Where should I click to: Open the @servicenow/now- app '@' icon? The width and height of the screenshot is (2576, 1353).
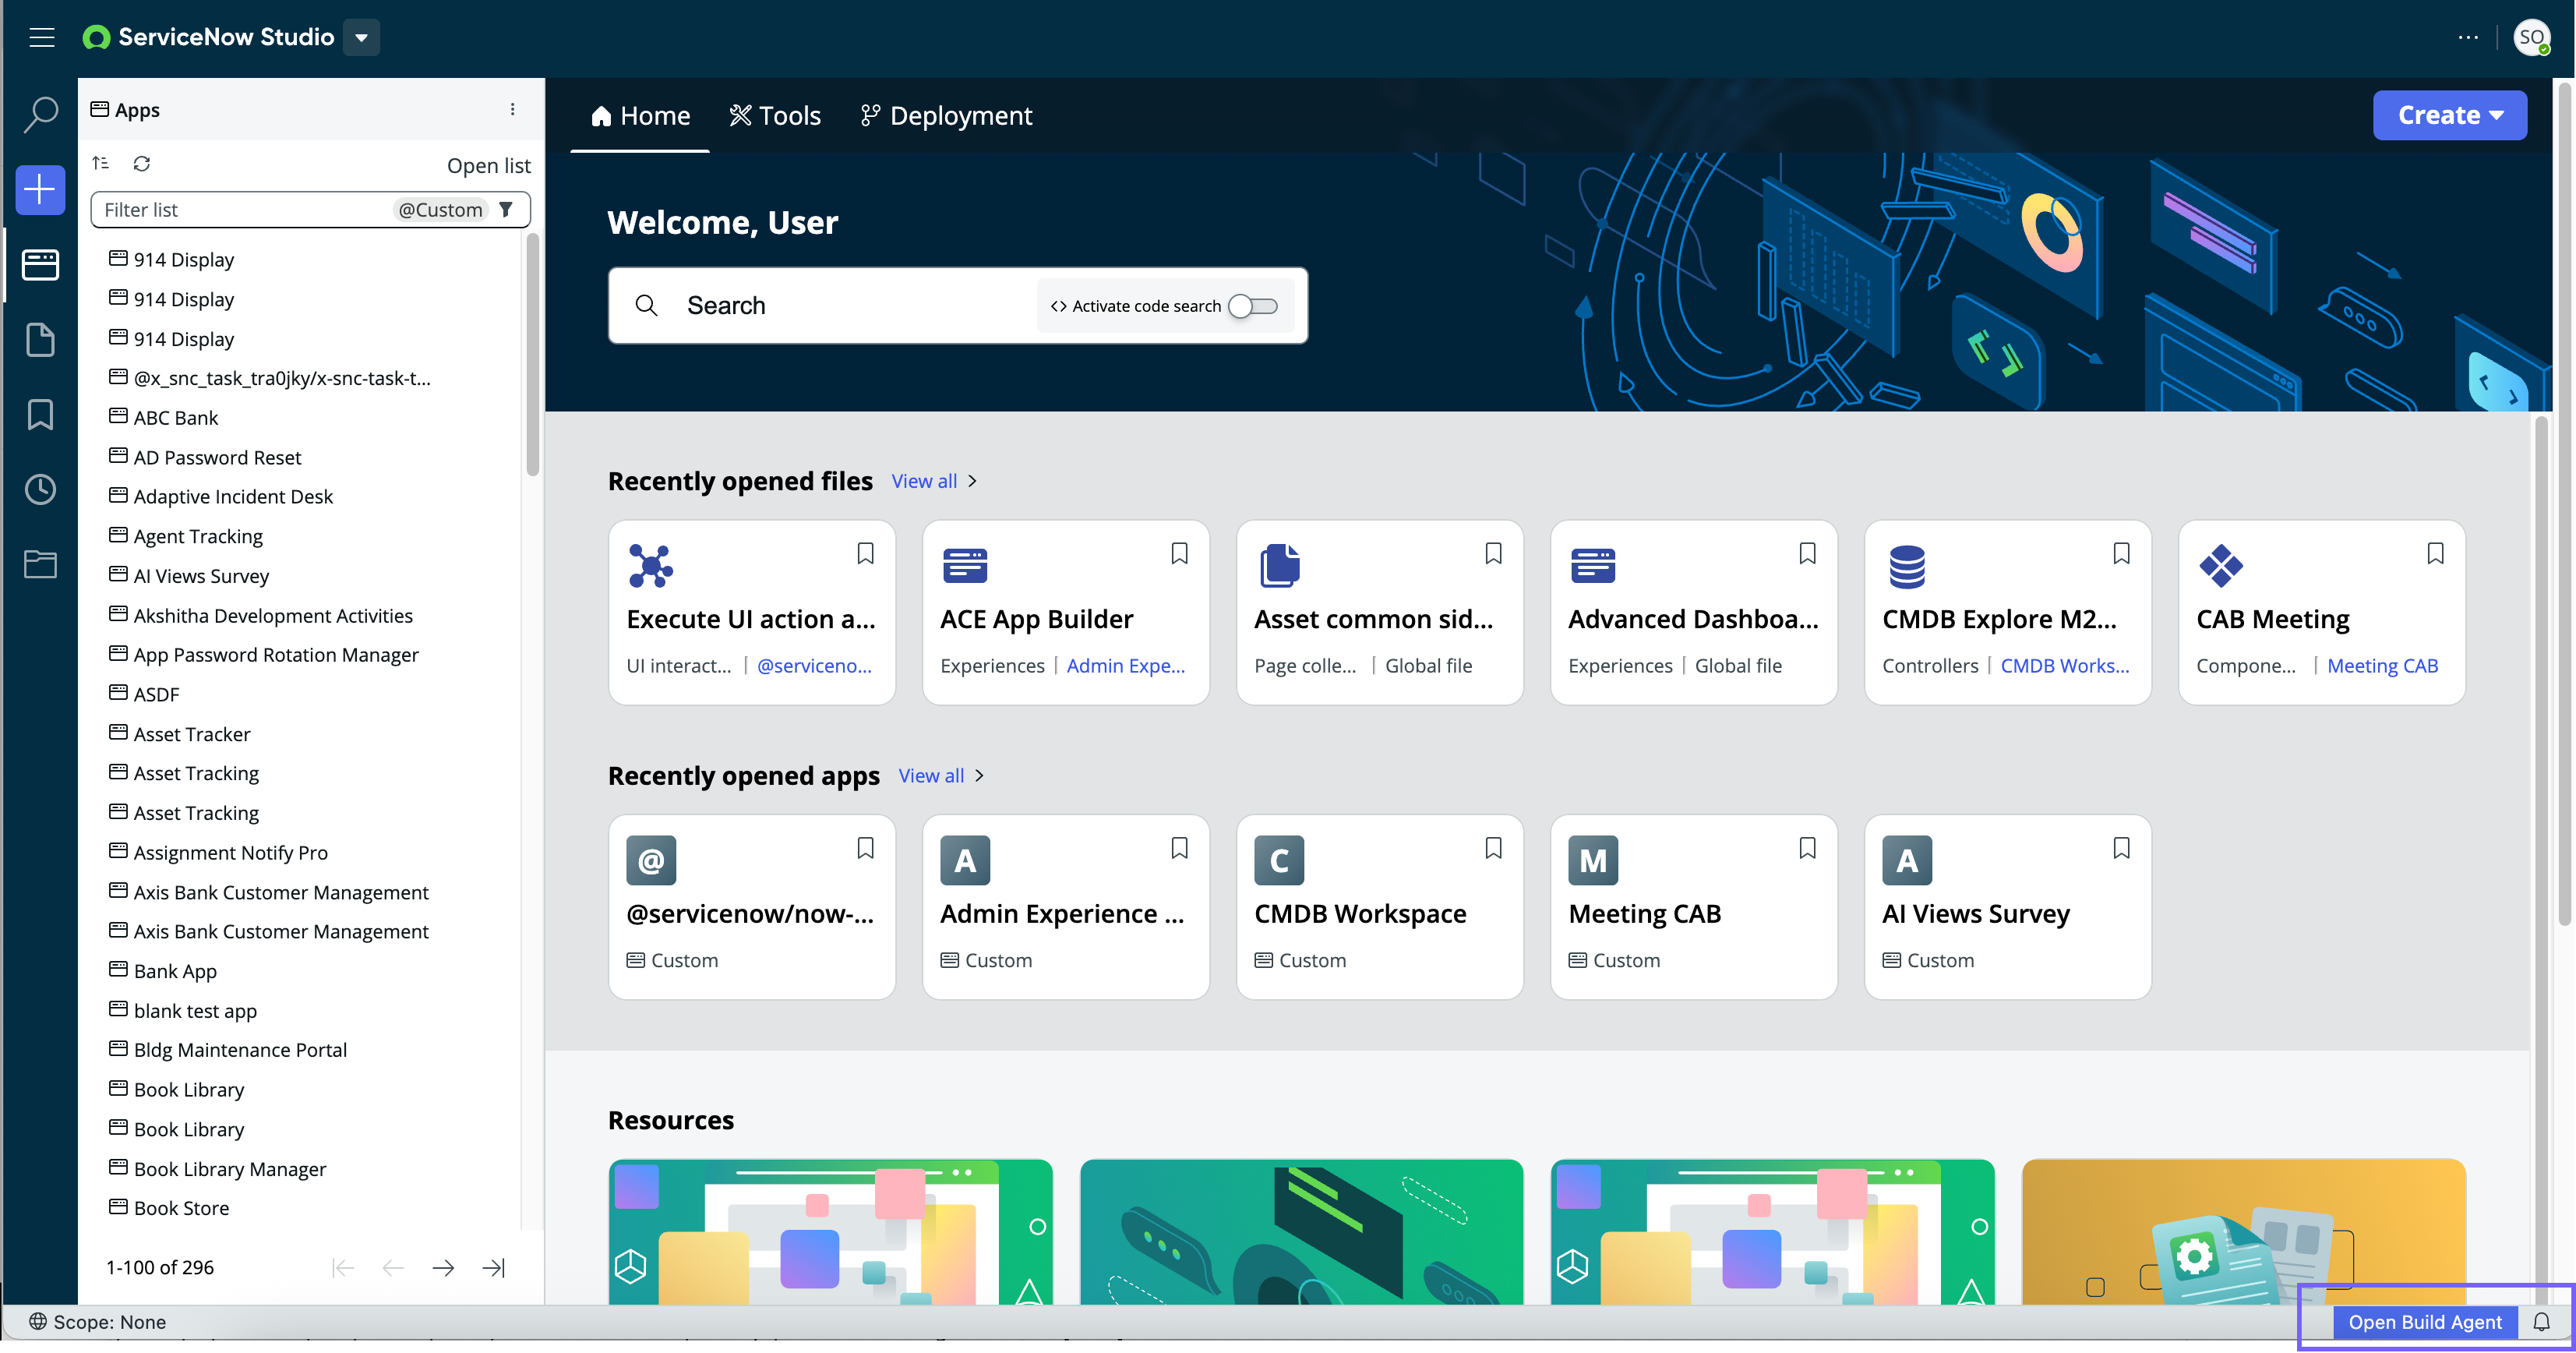[651, 860]
